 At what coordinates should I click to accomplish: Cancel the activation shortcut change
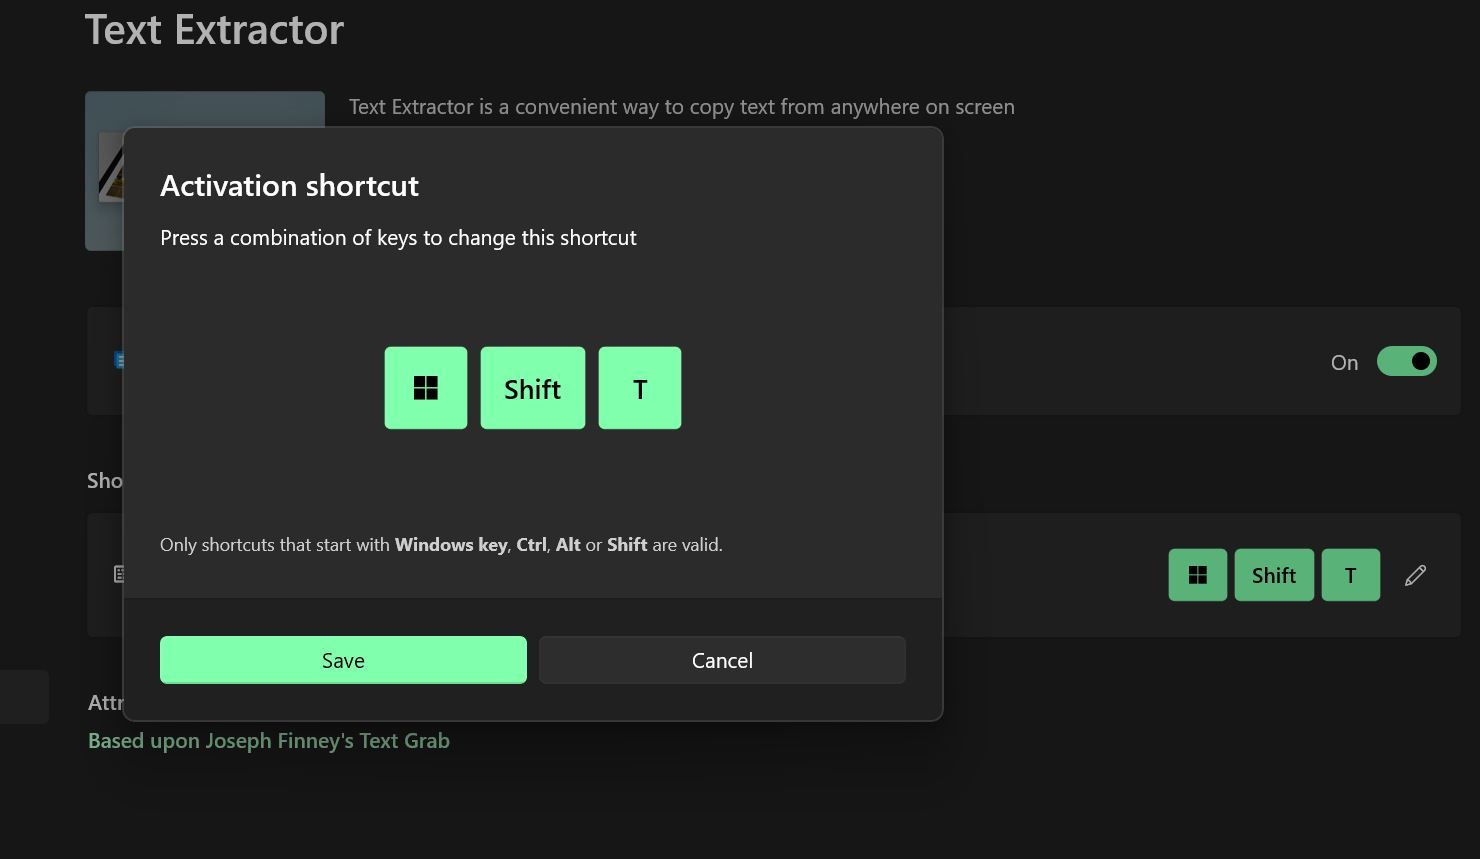pos(722,660)
